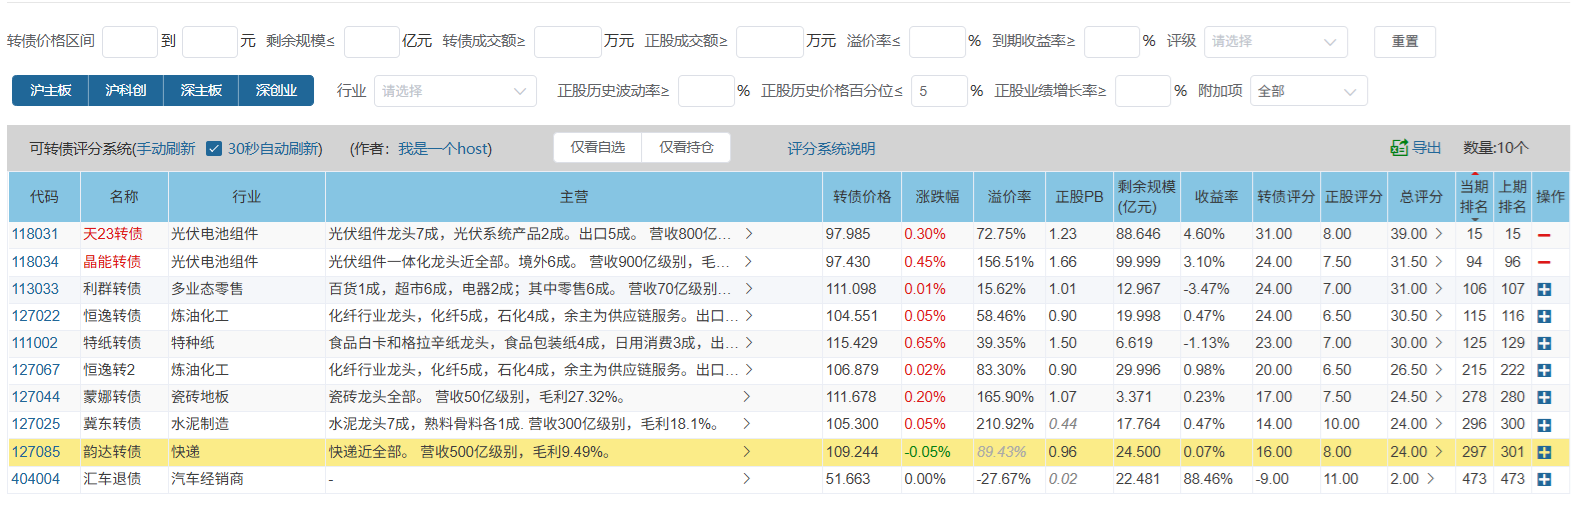The image size is (1574, 507).
Task: Toggle the 仅看持仓 filter
Action: coord(686,148)
